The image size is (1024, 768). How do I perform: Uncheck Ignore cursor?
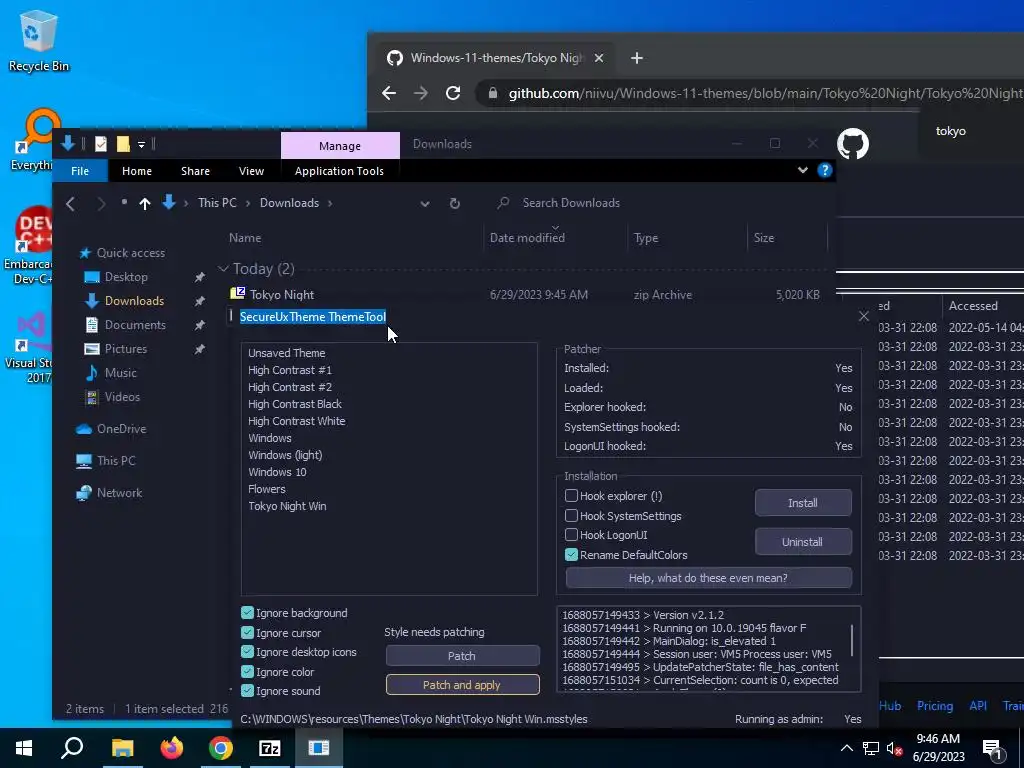coord(247,632)
